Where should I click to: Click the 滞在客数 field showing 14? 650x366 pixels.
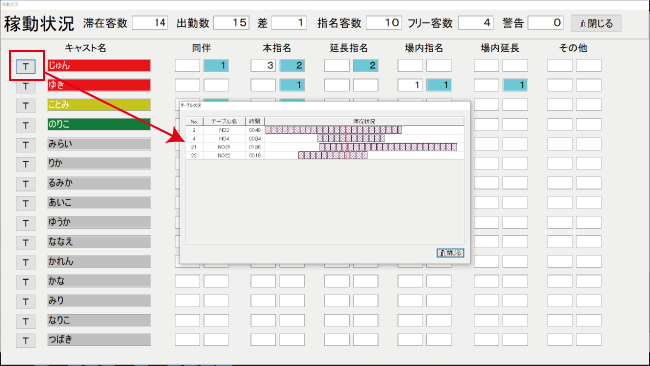(150, 23)
